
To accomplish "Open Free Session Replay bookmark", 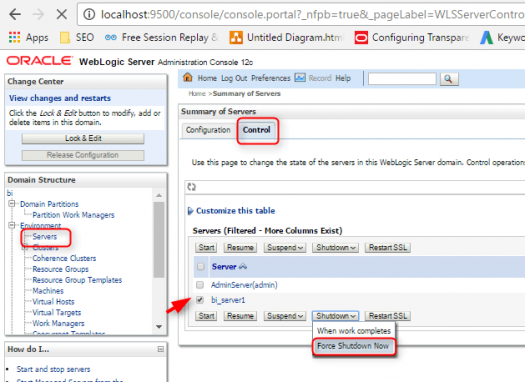I will point(161,37).
